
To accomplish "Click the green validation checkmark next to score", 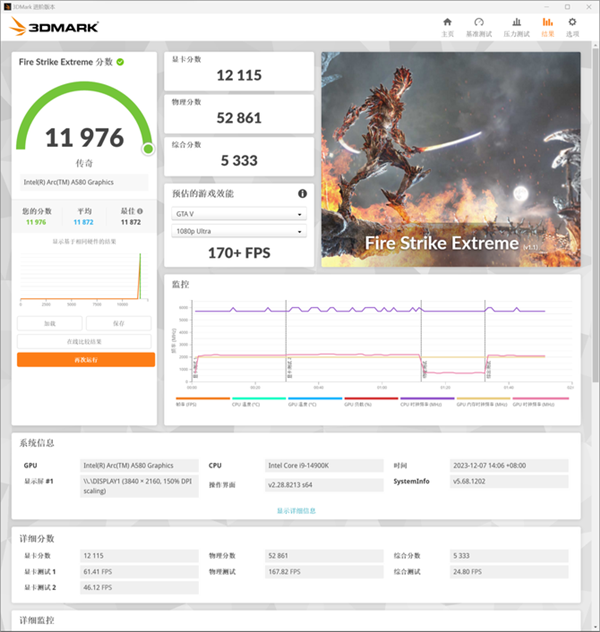I will click(x=120, y=62).
